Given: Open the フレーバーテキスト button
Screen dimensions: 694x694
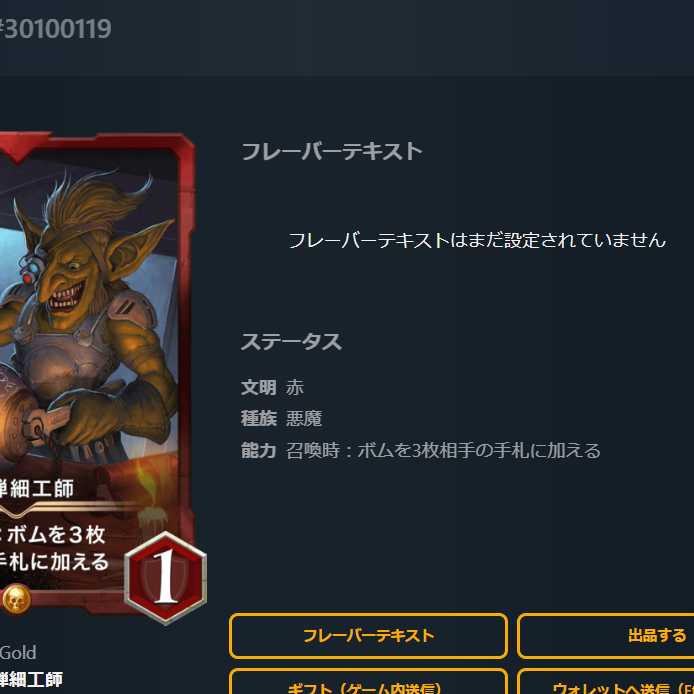Looking at the screenshot, I should pyautogui.click(x=368, y=636).
